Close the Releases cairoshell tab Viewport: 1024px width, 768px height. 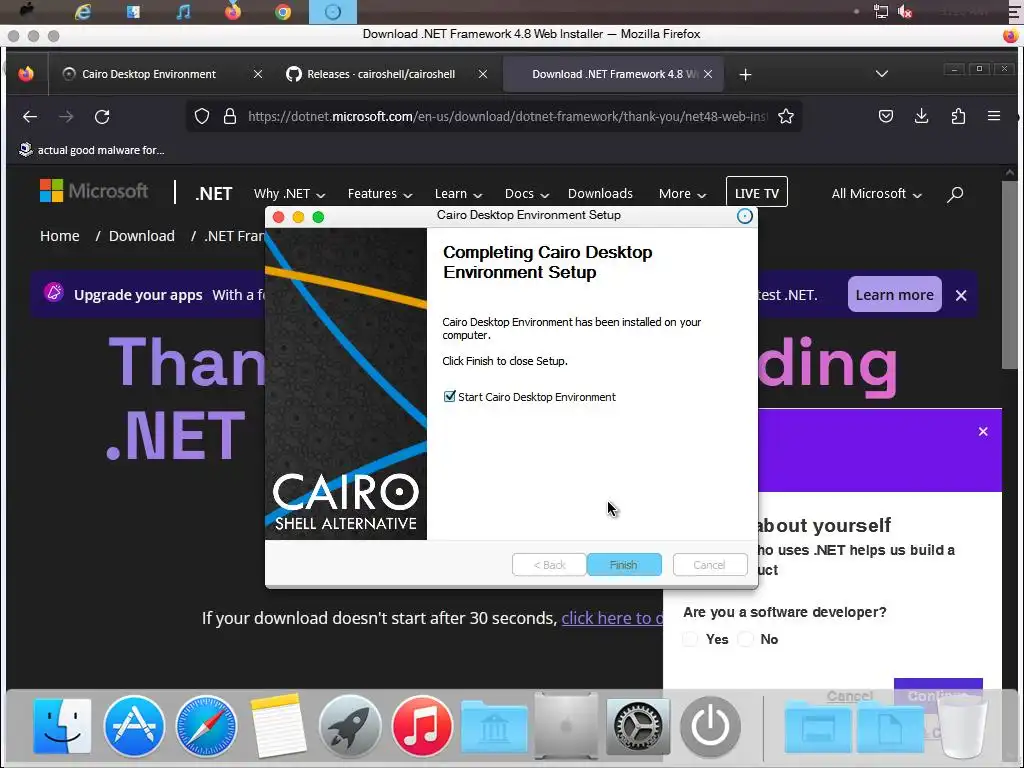pyautogui.click(x=483, y=74)
